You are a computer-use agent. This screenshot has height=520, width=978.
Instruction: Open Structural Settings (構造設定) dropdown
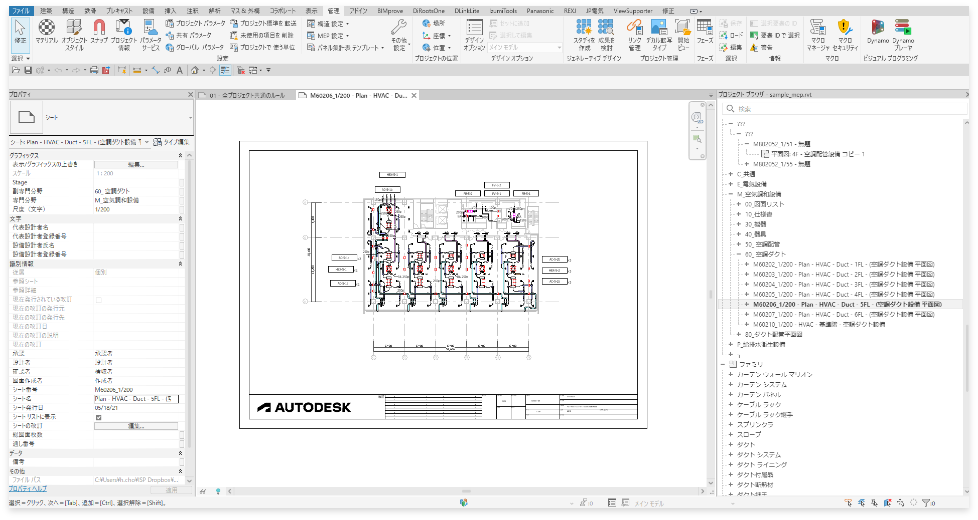pos(328,23)
